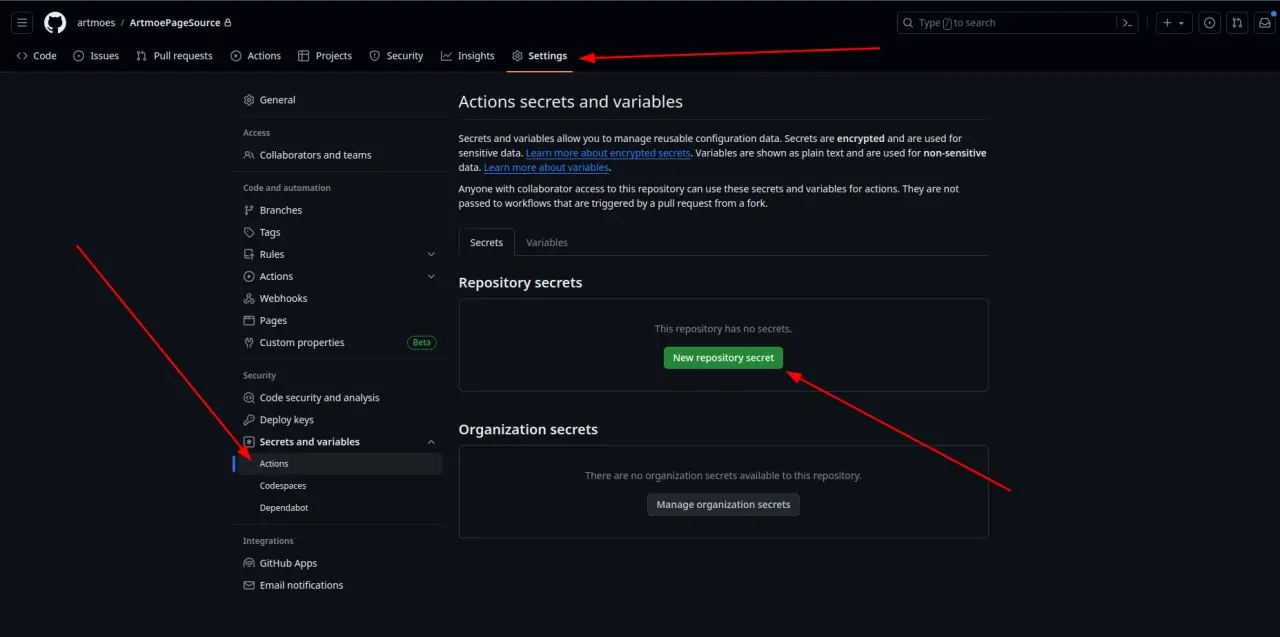Open Deploy keys settings
Image resolution: width=1280 pixels, height=637 pixels.
point(286,419)
